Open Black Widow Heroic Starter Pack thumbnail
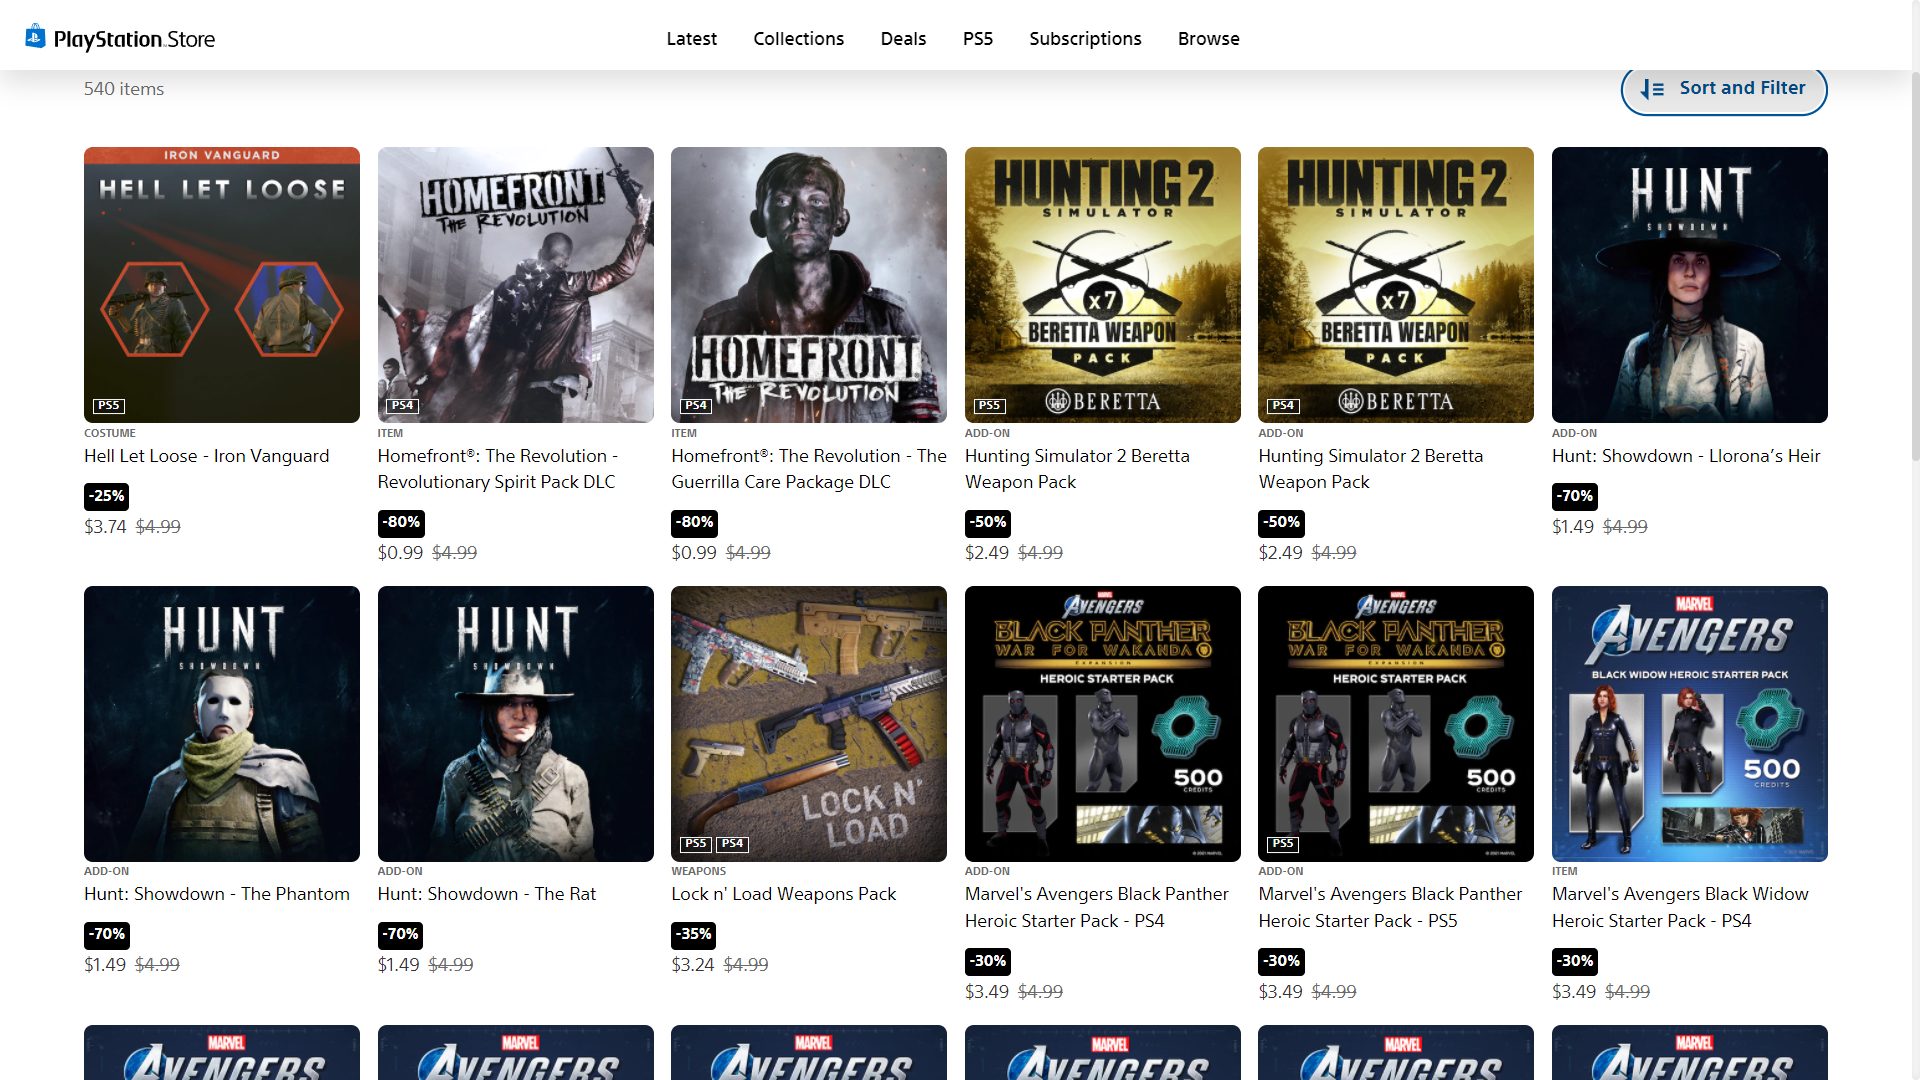The height and width of the screenshot is (1080, 1920). pos(1689,723)
